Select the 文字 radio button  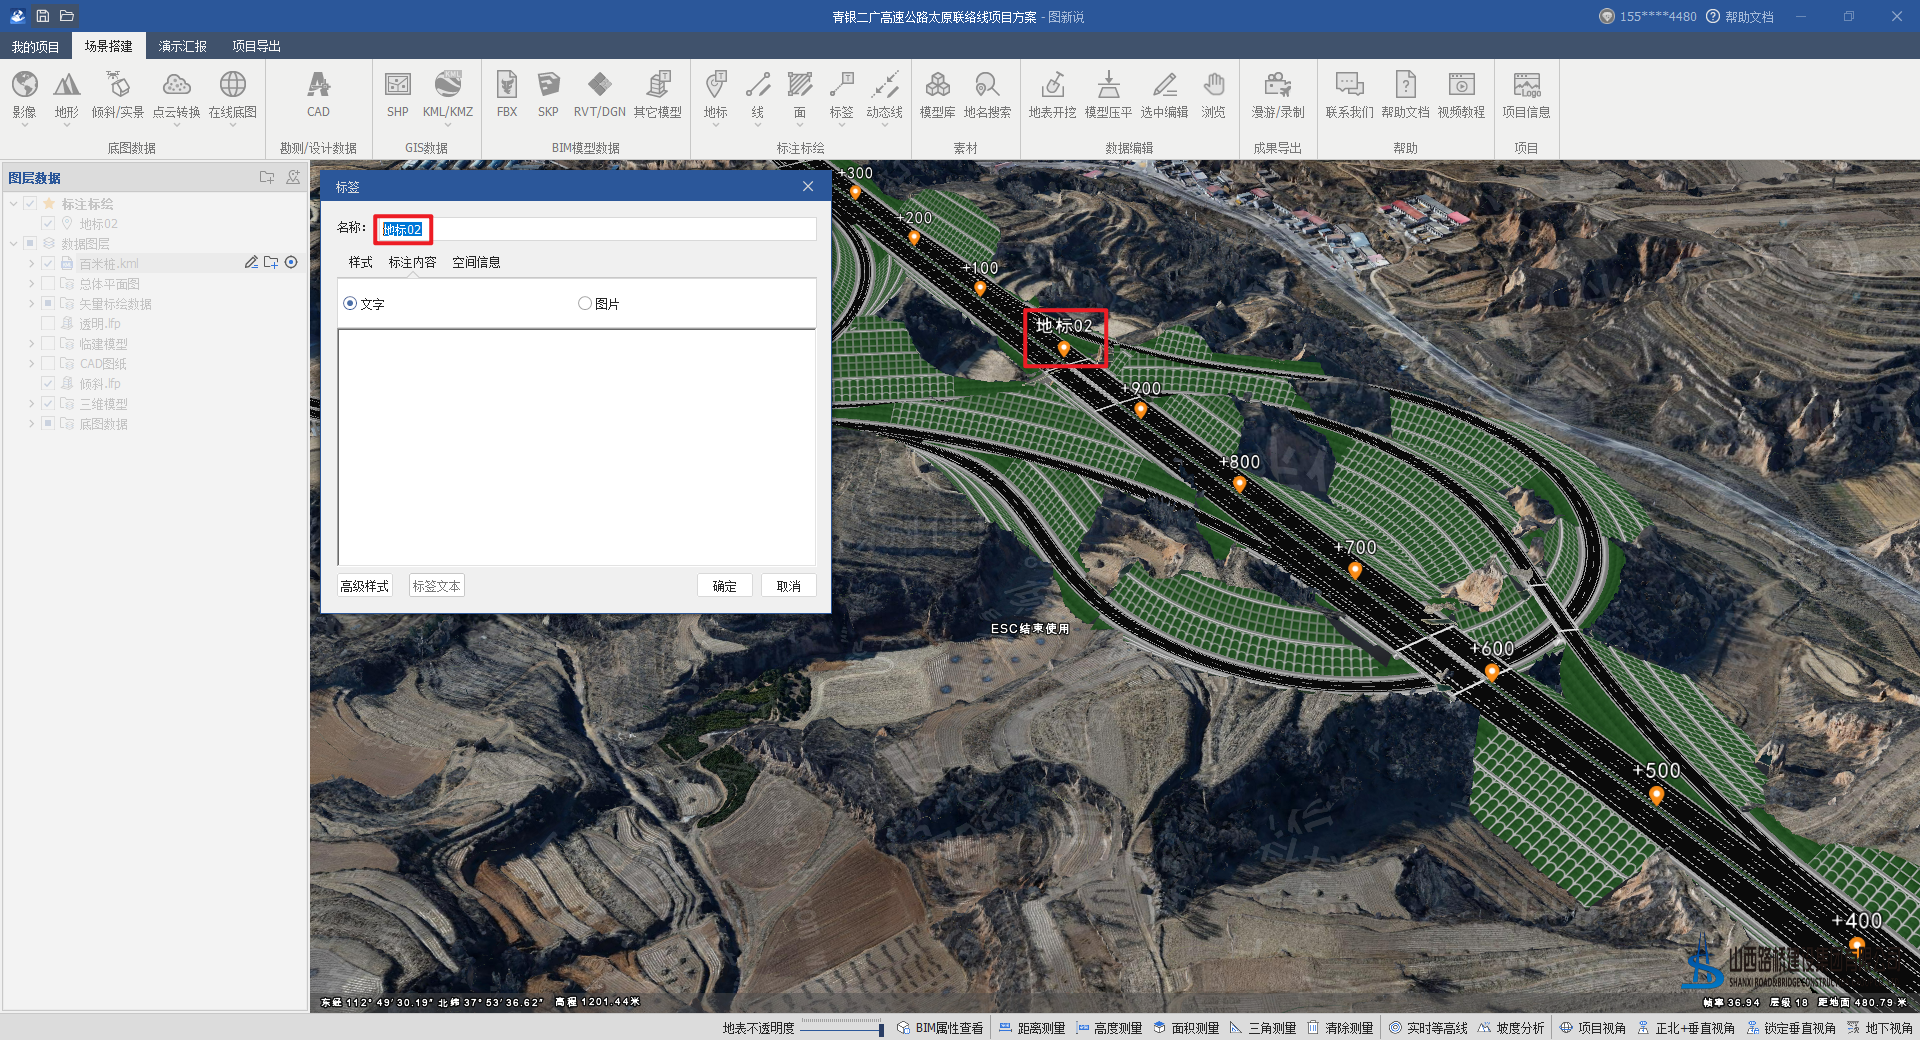[350, 304]
